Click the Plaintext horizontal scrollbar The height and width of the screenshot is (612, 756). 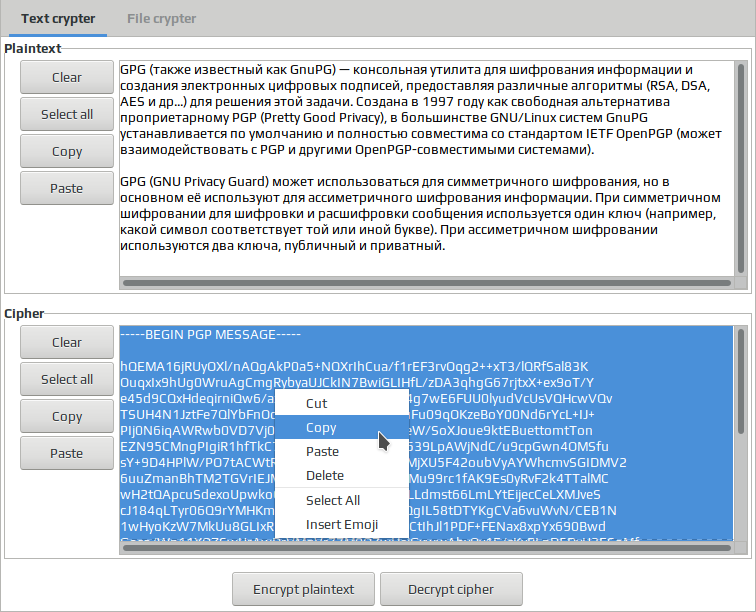tap(427, 283)
